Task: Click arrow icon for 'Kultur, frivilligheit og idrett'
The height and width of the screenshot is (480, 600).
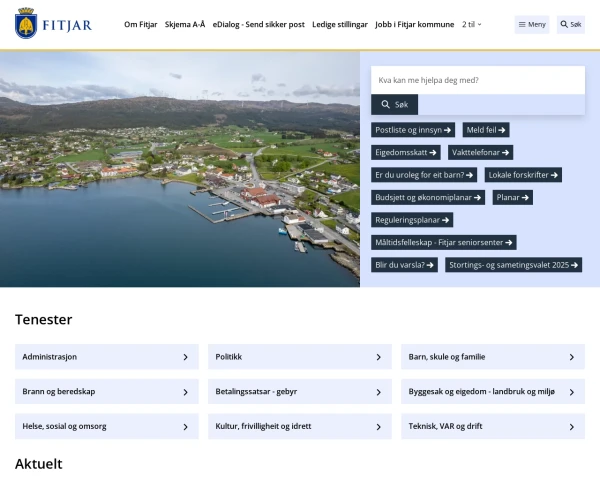Action: (x=378, y=426)
